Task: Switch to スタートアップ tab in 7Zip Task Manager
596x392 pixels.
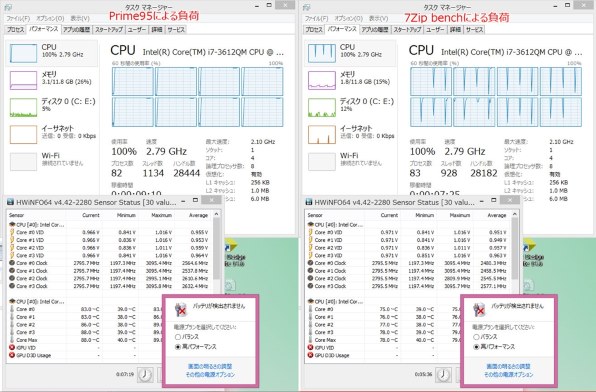Action: 407,29
